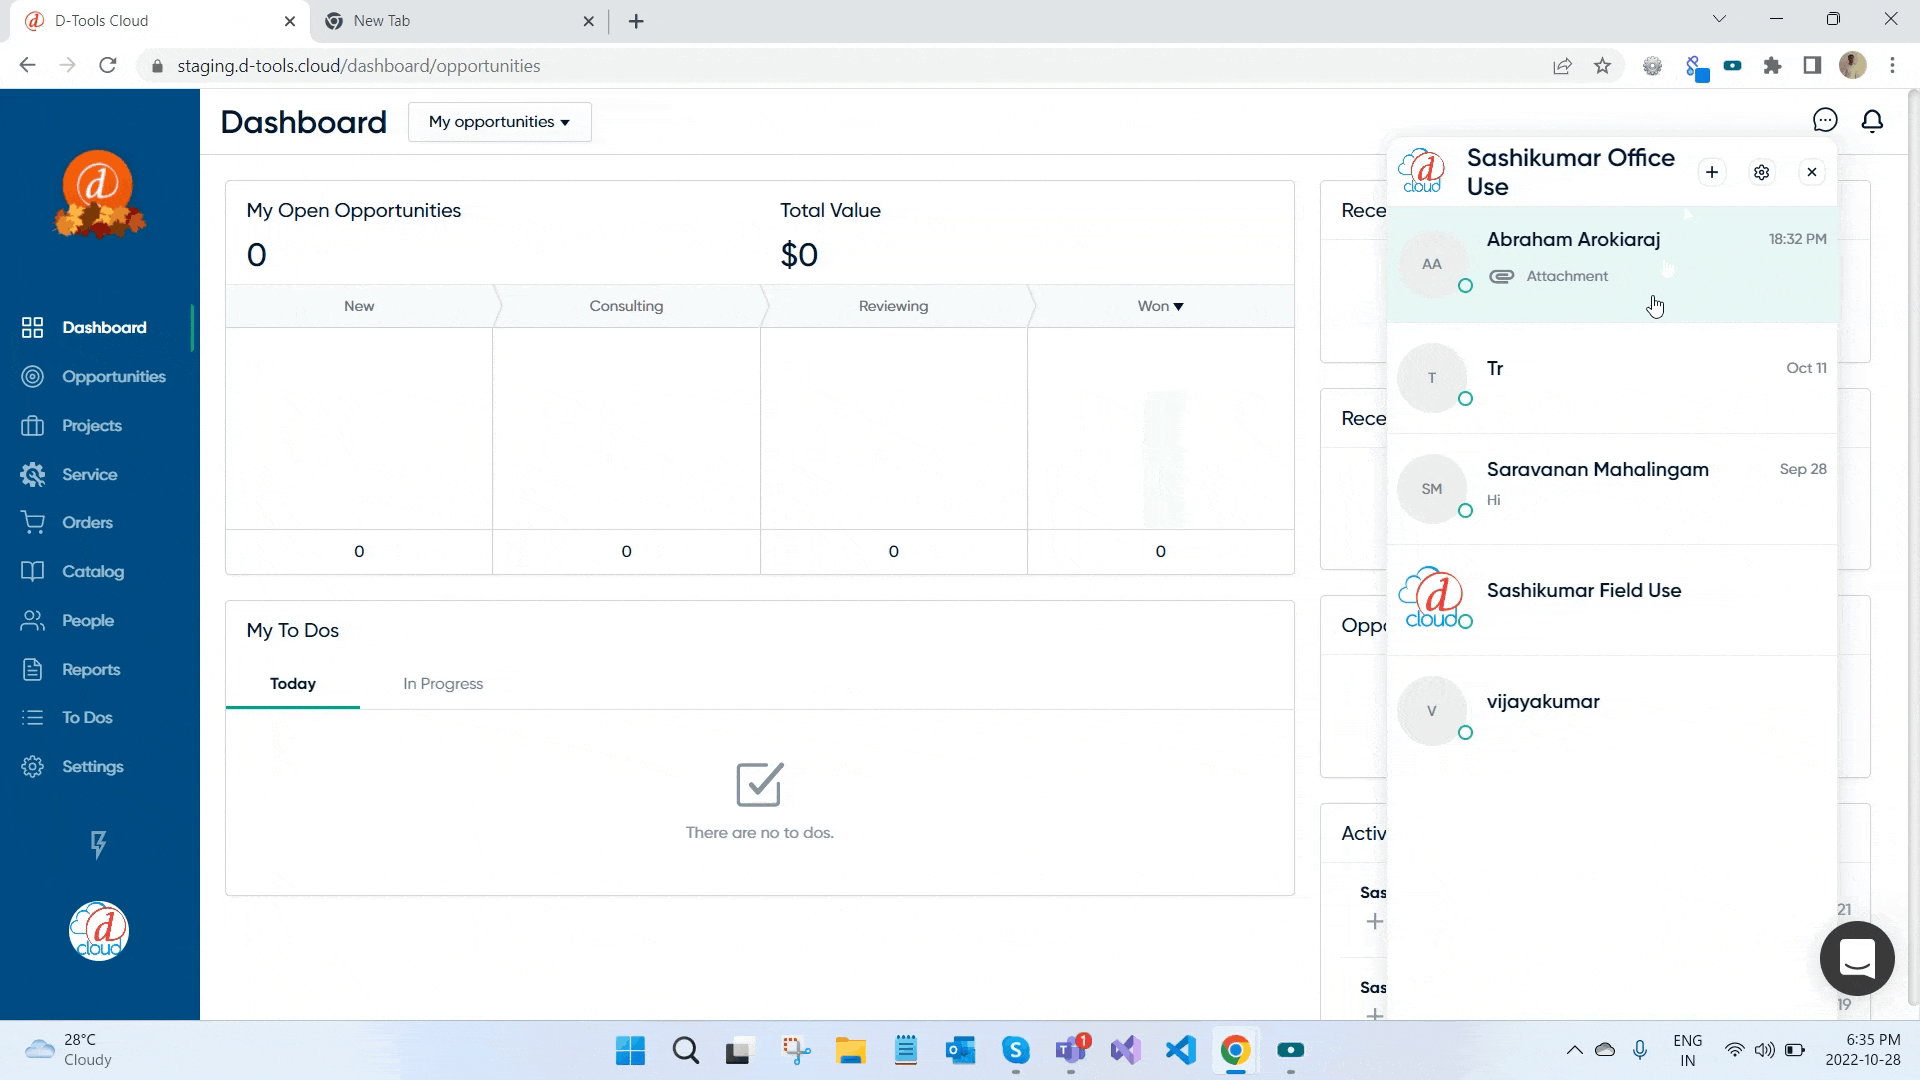Click Won column expander arrow

(1179, 306)
